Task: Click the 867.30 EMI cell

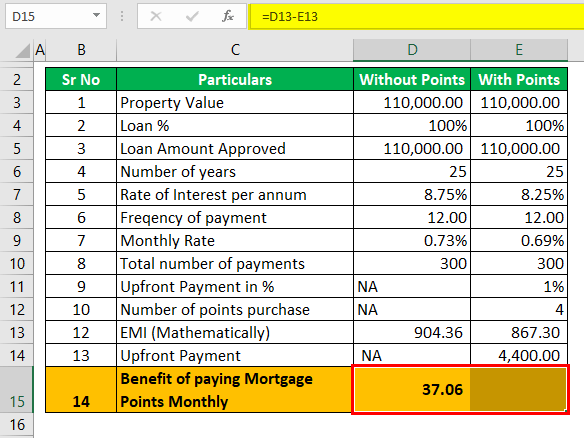Action: pyautogui.click(x=519, y=333)
